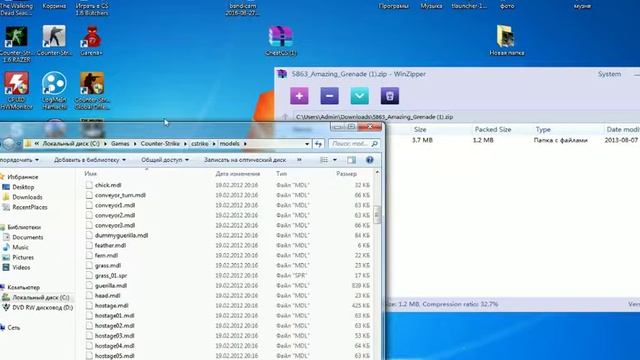Select the Новая папка desktop folder
The image size is (640, 360).
point(507,40)
